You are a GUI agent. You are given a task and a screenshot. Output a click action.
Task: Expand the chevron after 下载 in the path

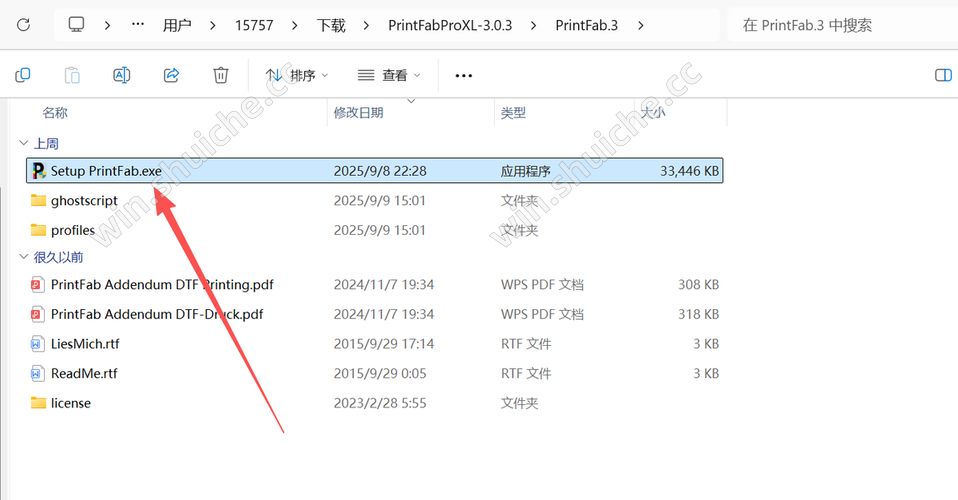click(367, 25)
